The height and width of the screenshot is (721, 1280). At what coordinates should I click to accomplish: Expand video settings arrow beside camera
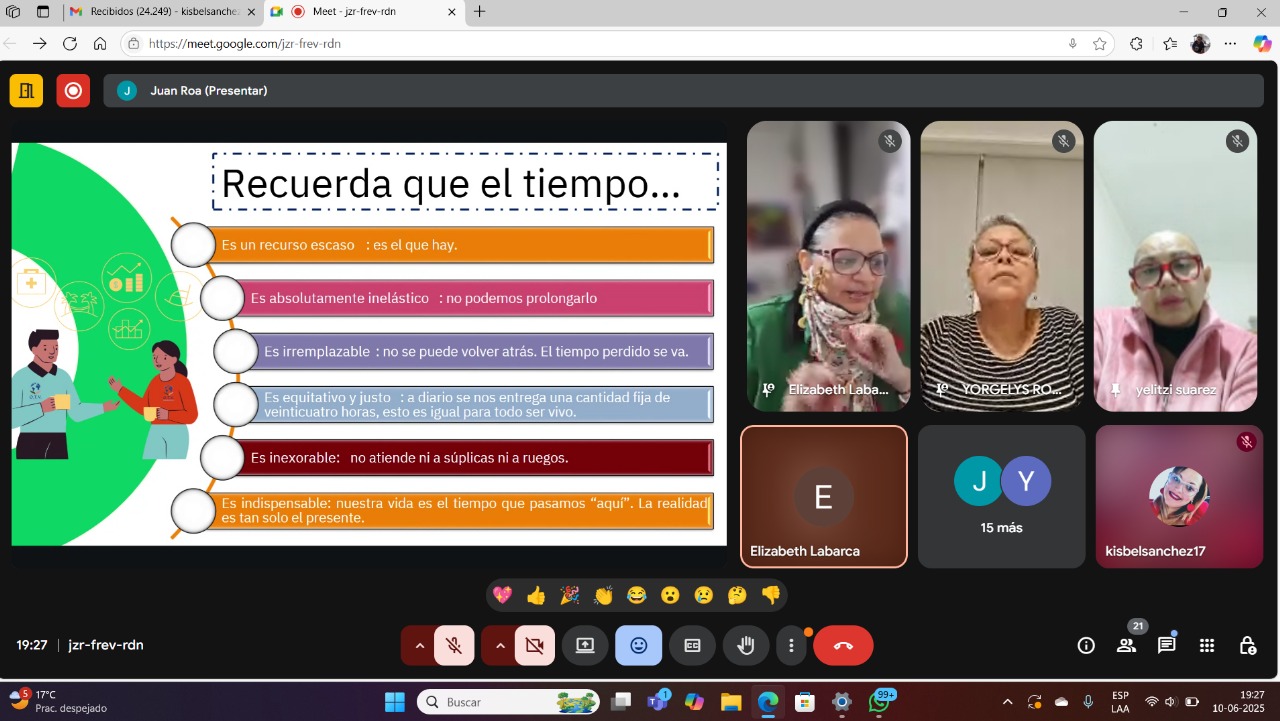click(x=500, y=646)
